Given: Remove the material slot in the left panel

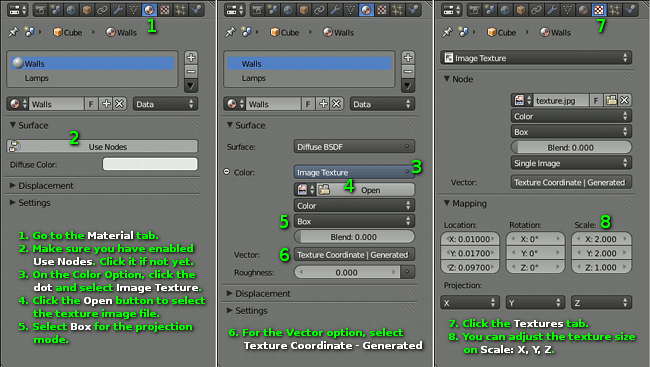Looking at the screenshot, I should click(x=191, y=71).
